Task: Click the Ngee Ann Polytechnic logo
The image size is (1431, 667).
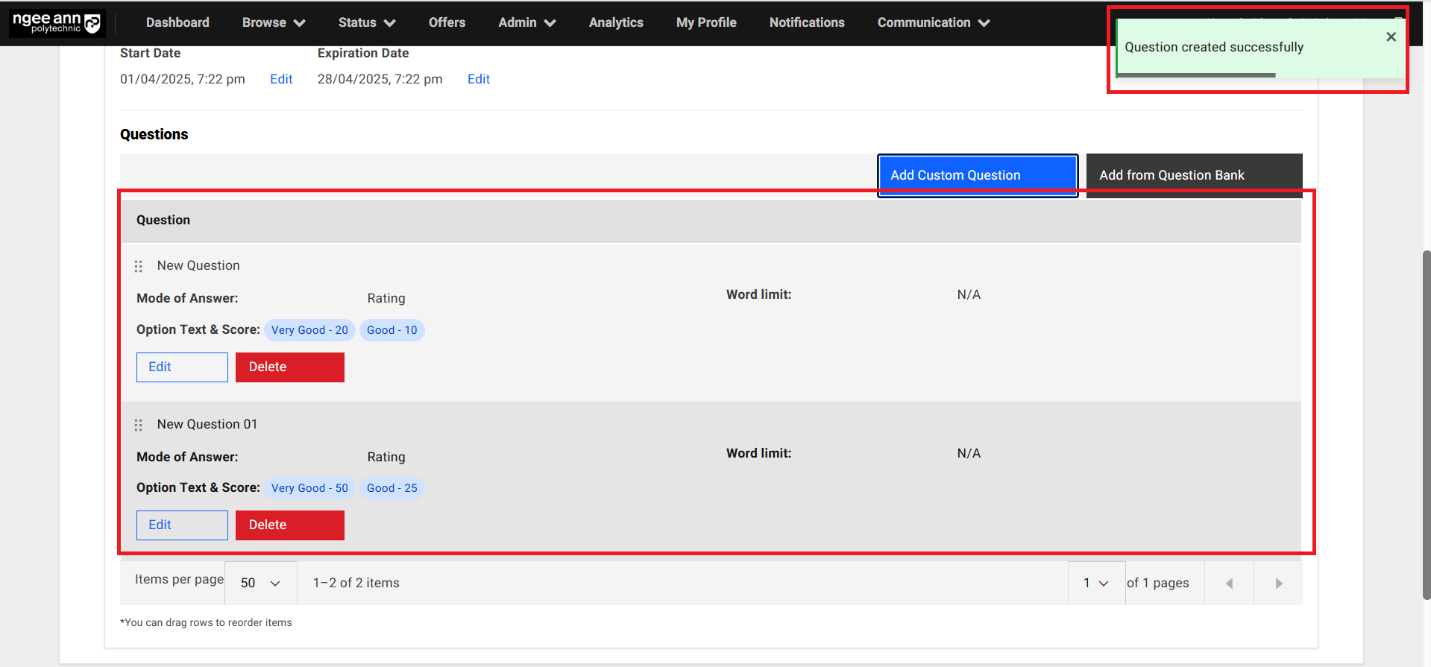Action: (57, 23)
